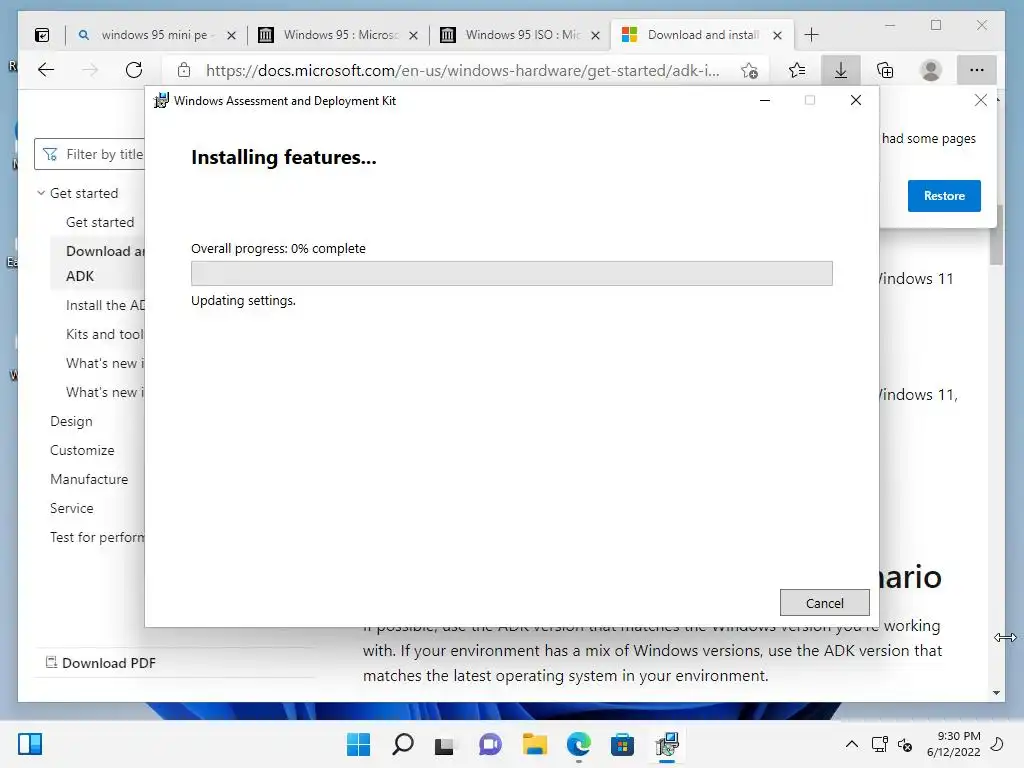Close the windows 95 mini pe tab
Image resolution: width=1024 pixels, height=768 pixels.
[x=231, y=35]
